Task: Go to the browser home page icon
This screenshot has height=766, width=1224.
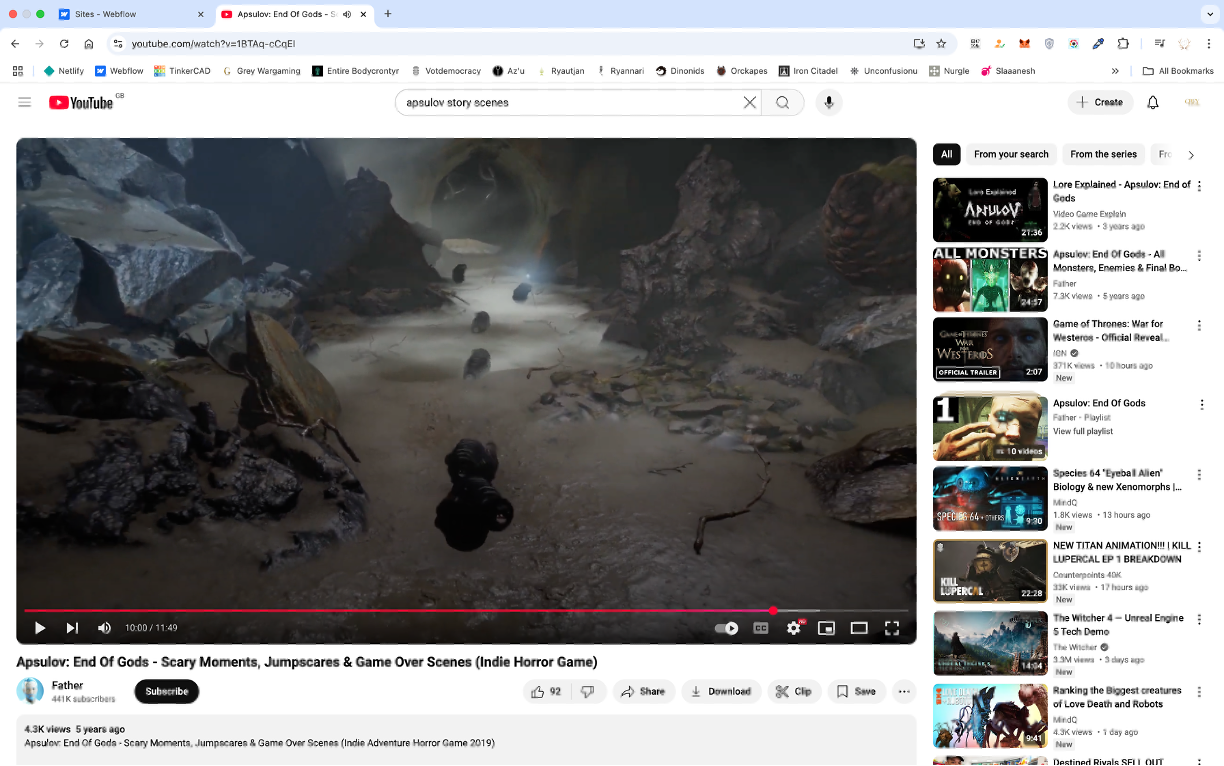Action: pos(89,44)
